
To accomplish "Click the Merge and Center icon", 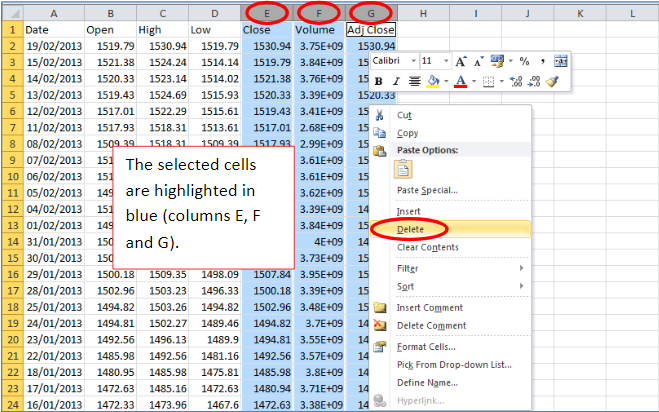I will click(x=560, y=61).
